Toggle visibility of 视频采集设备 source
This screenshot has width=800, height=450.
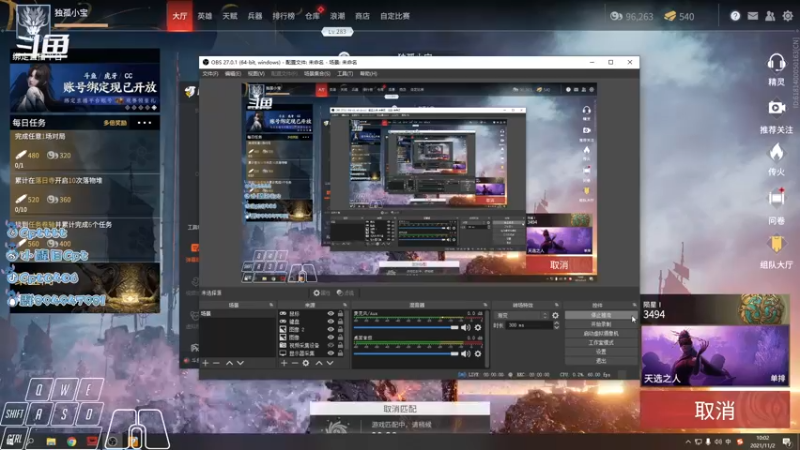click(331, 345)
